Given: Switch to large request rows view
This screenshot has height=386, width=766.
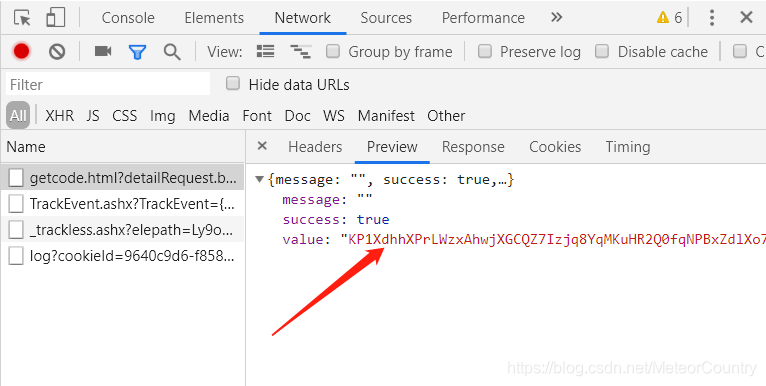Looking at the screenshot, I should [265, 51].
